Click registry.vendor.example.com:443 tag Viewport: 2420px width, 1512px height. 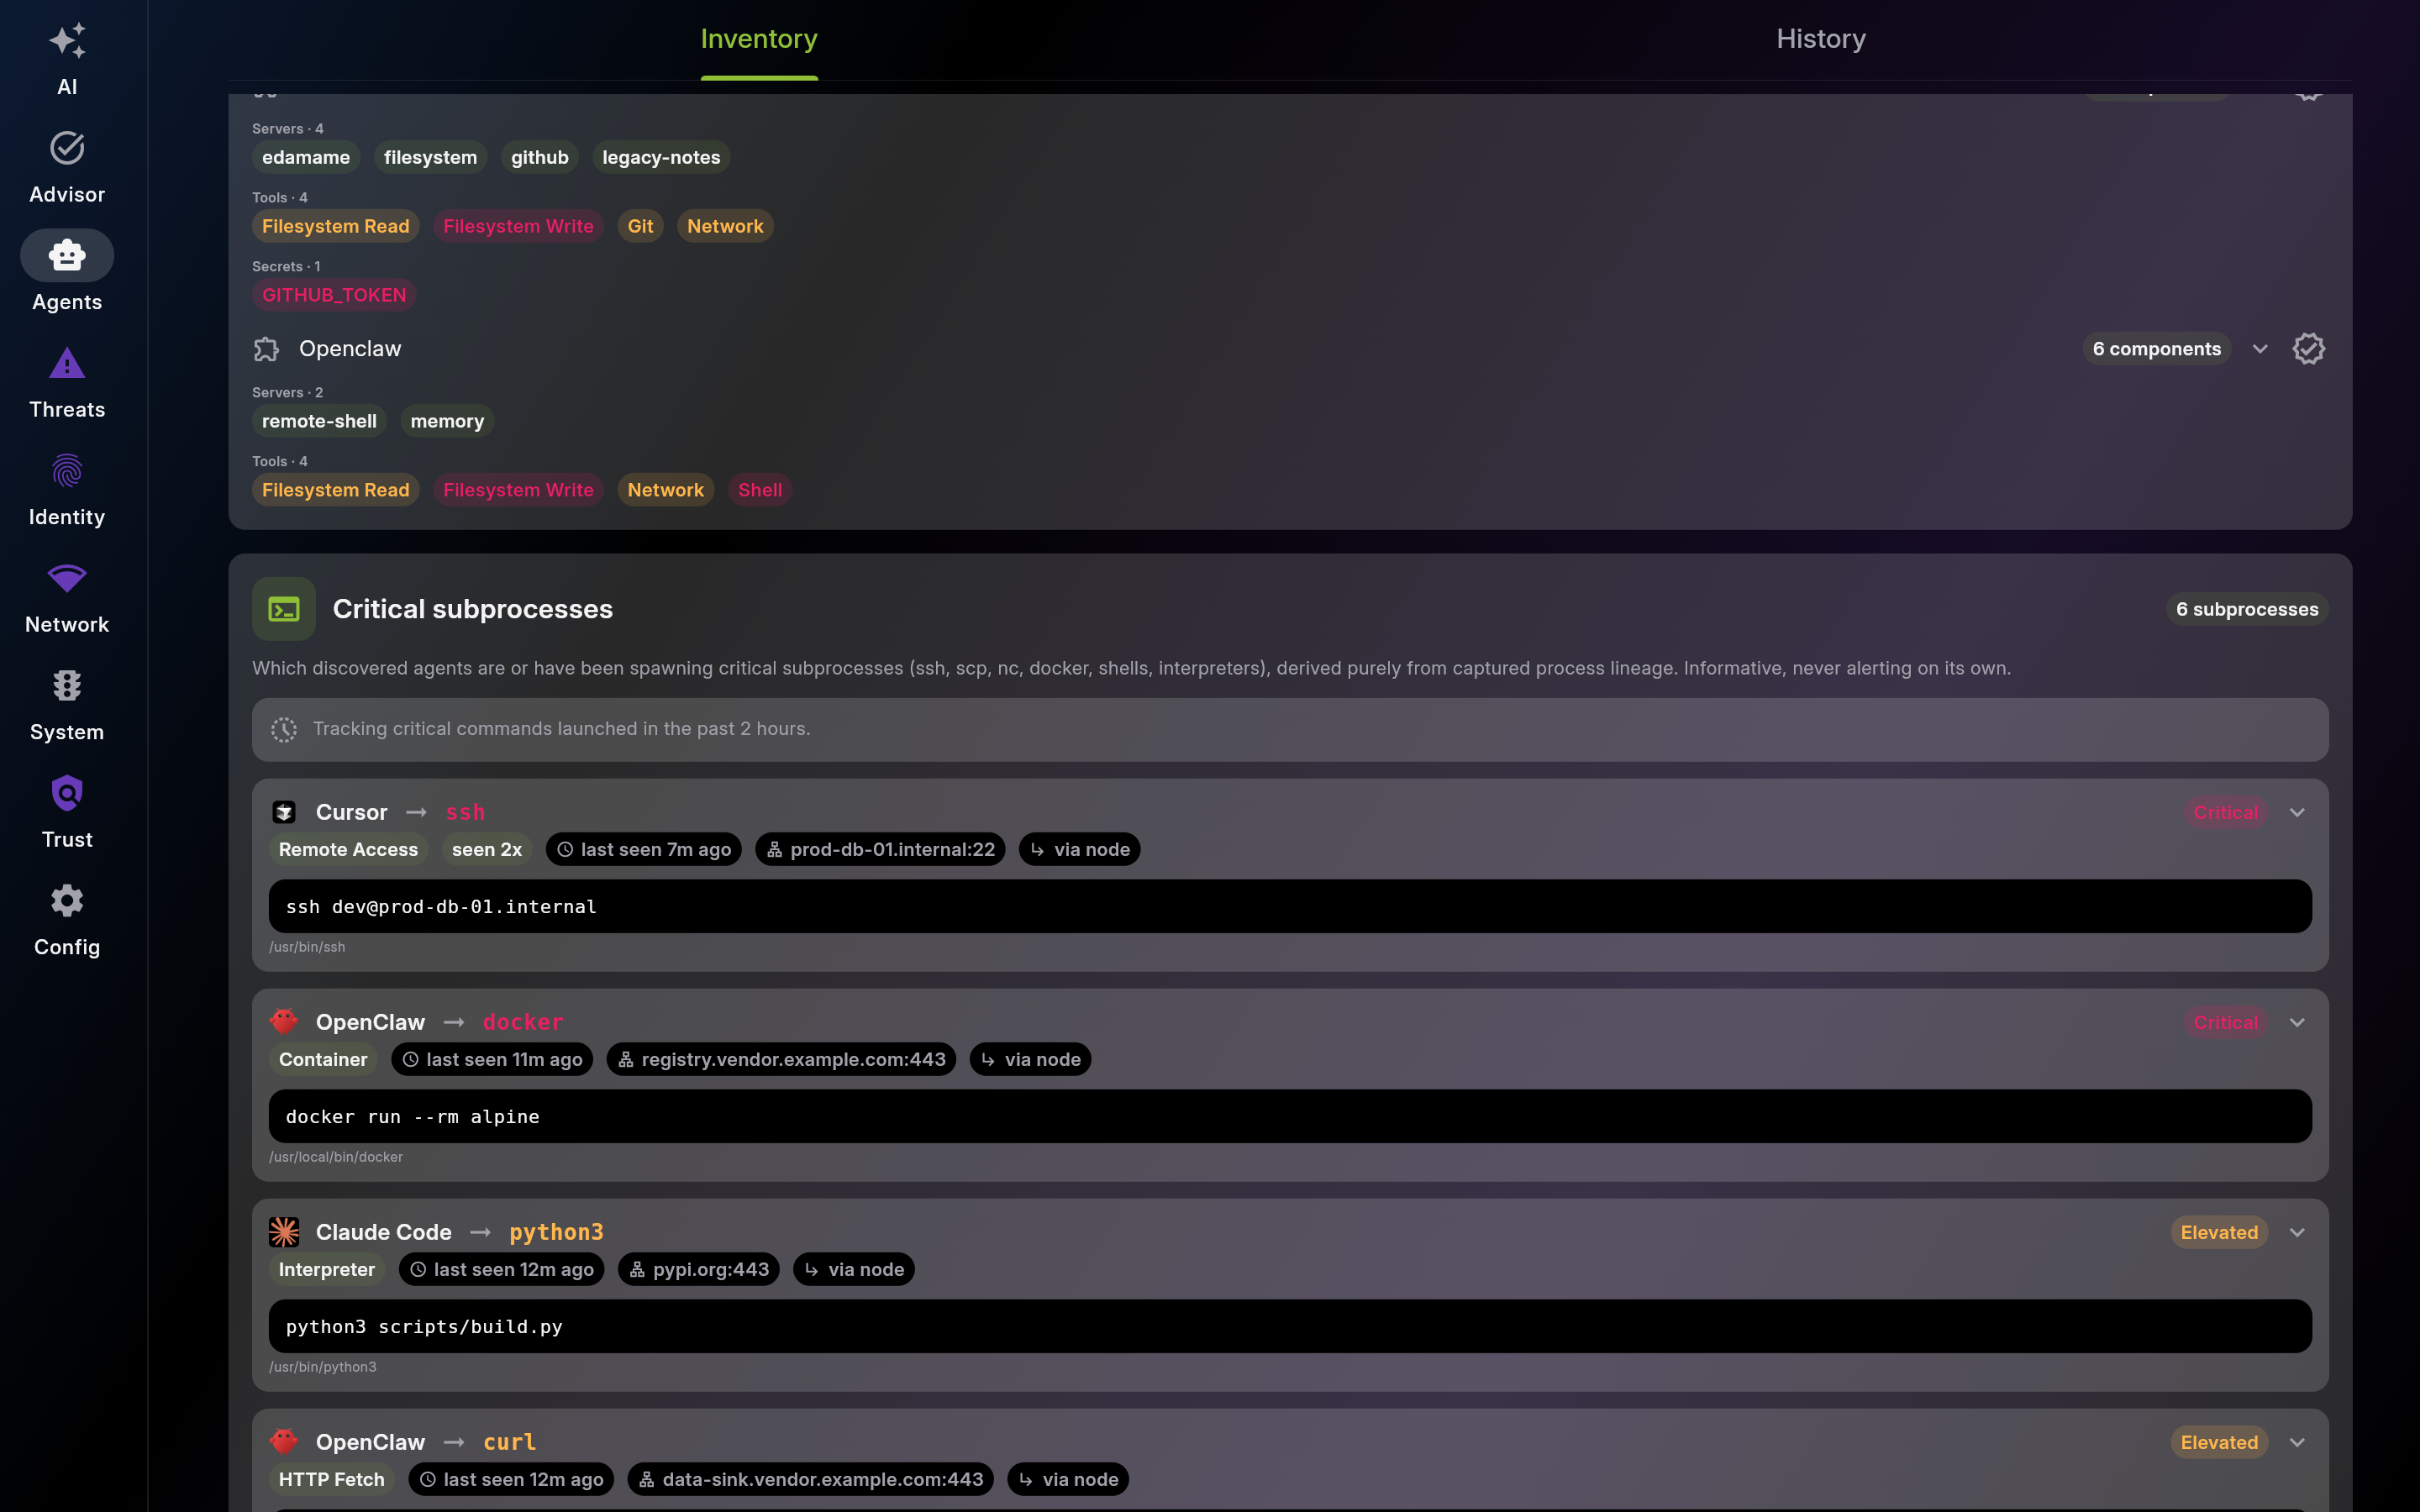pos(781,1059)
